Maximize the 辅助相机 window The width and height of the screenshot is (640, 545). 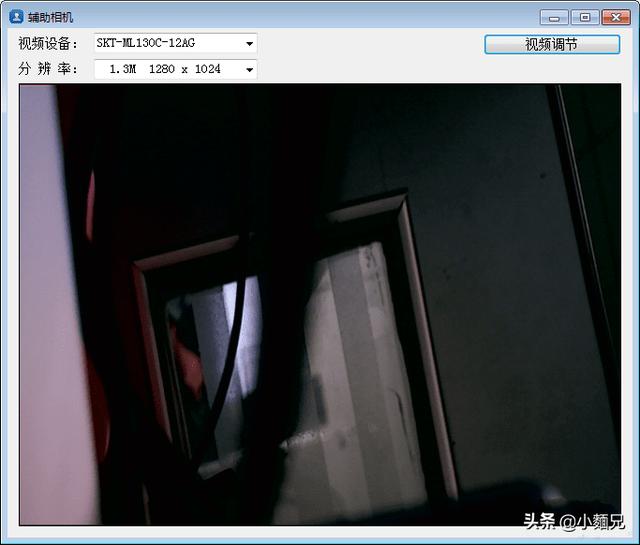tap(585, 18)
